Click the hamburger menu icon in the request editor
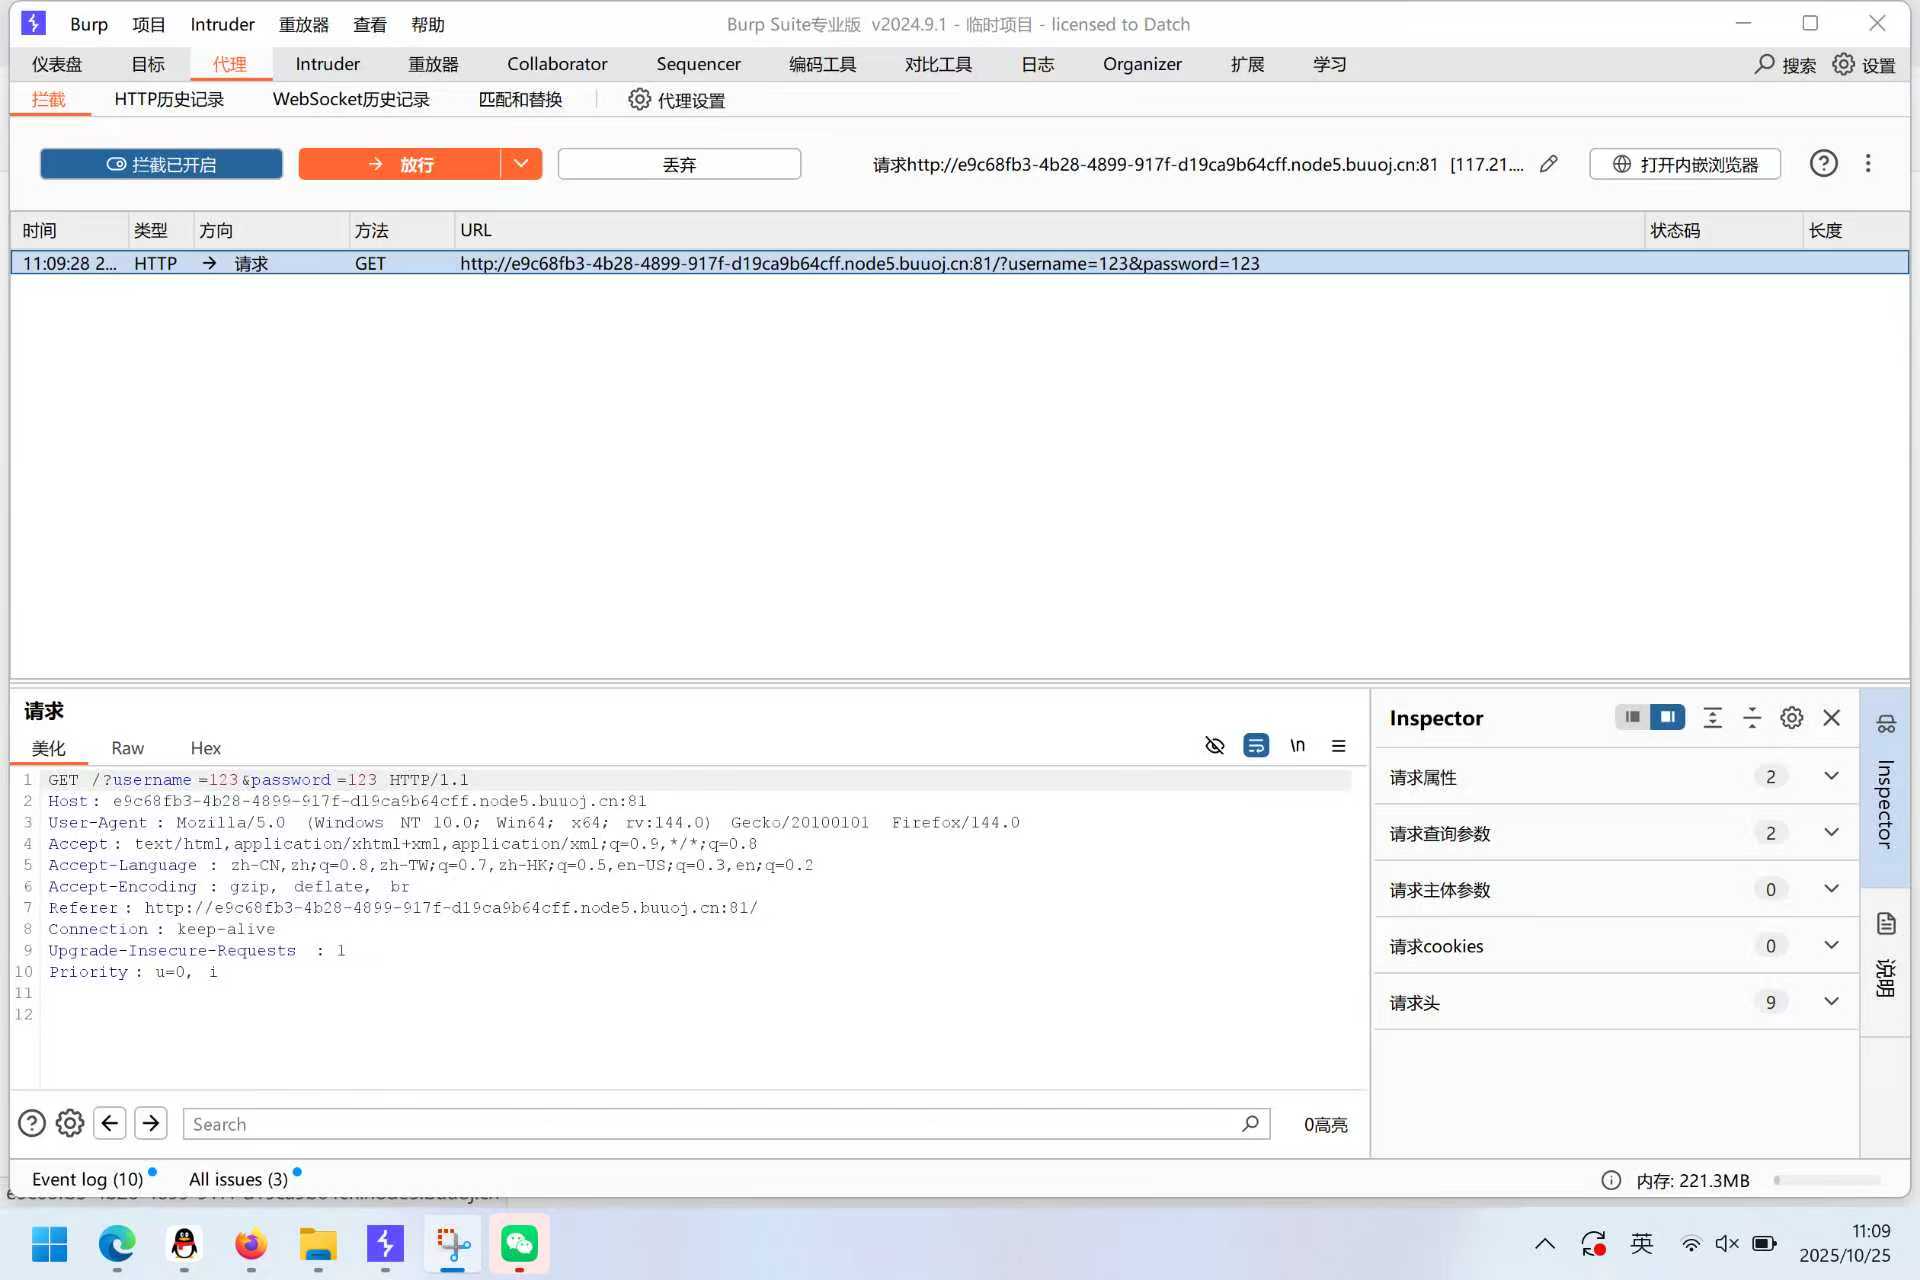Viewport: 1920px width, 1280px height. point(1338,746)
